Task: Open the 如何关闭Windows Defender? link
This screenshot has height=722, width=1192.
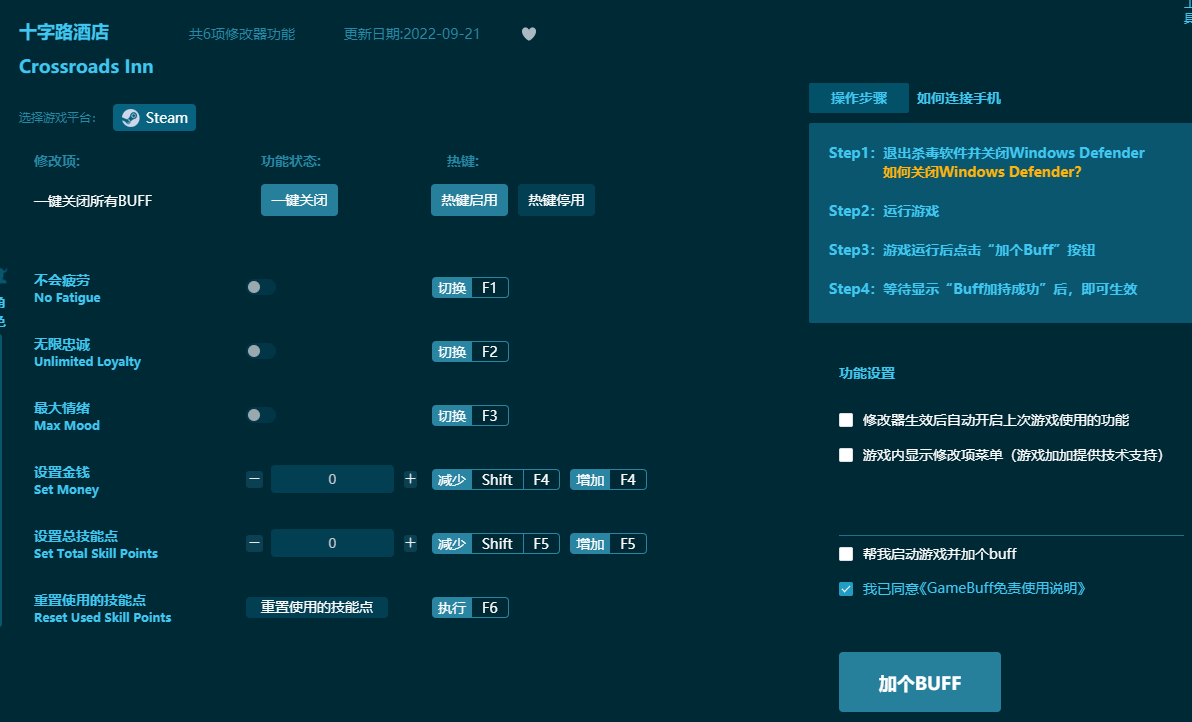Action: 982,172
